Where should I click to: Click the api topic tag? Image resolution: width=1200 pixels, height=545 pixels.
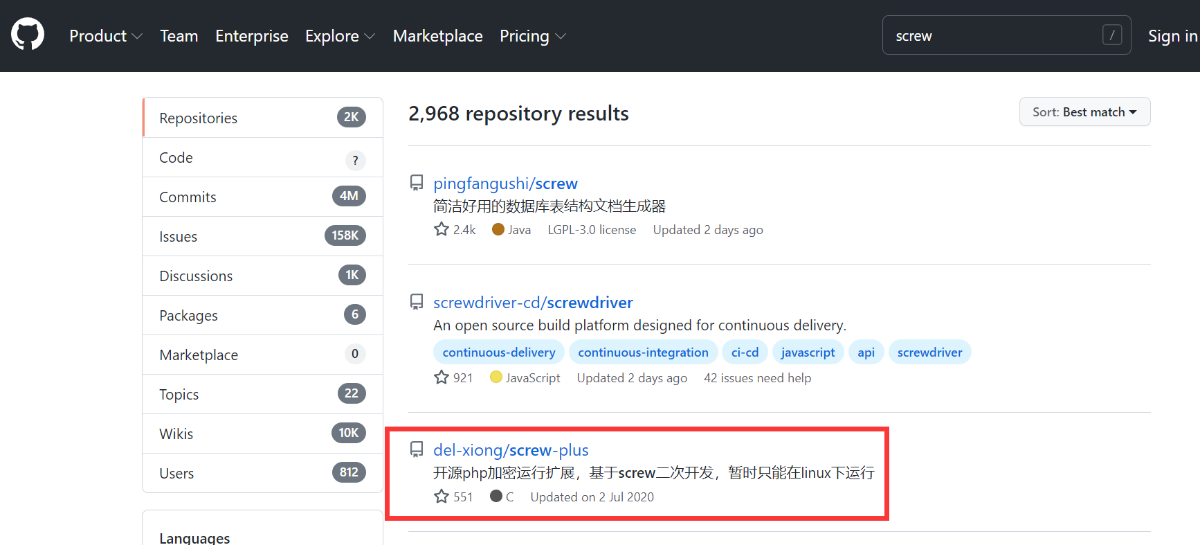[866, 352]
